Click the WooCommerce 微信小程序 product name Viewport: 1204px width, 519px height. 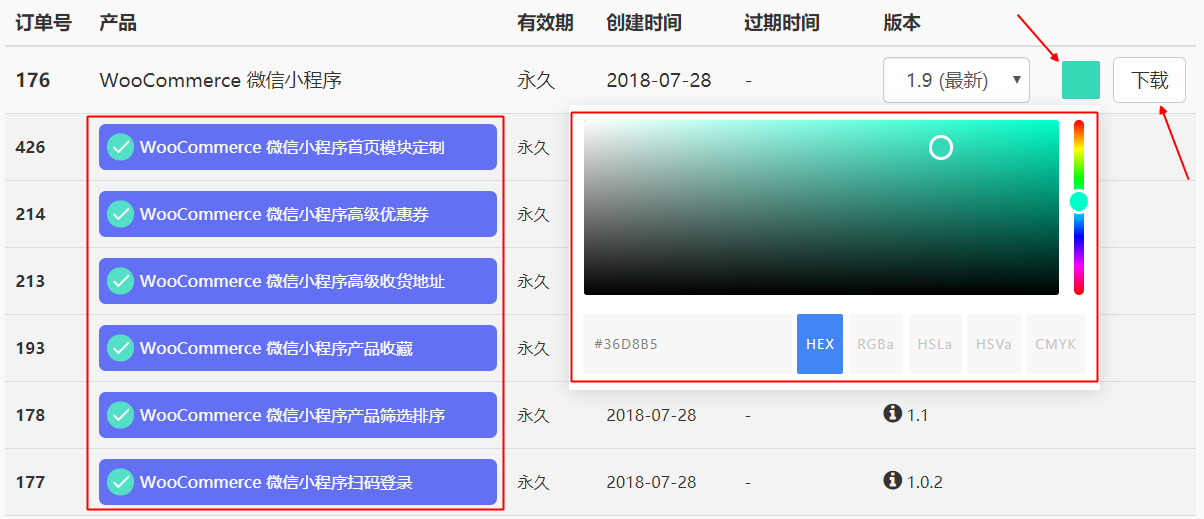pos(221,80)
